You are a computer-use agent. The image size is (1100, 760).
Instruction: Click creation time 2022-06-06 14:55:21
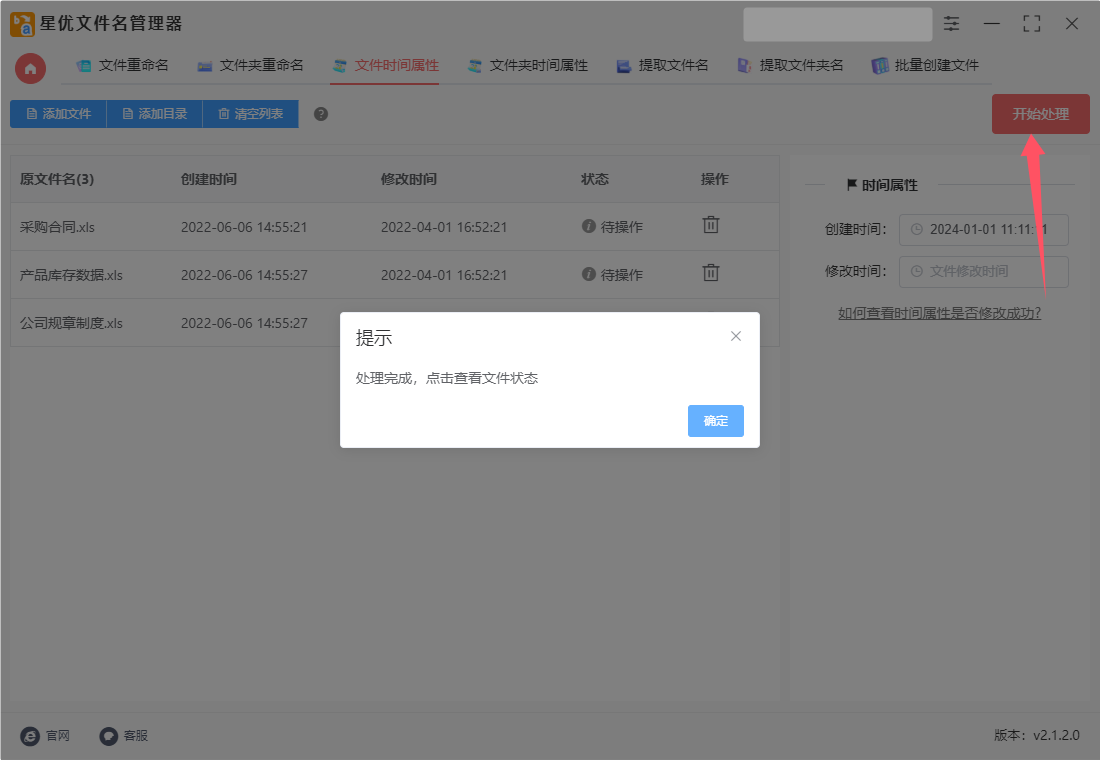point(244,227)
